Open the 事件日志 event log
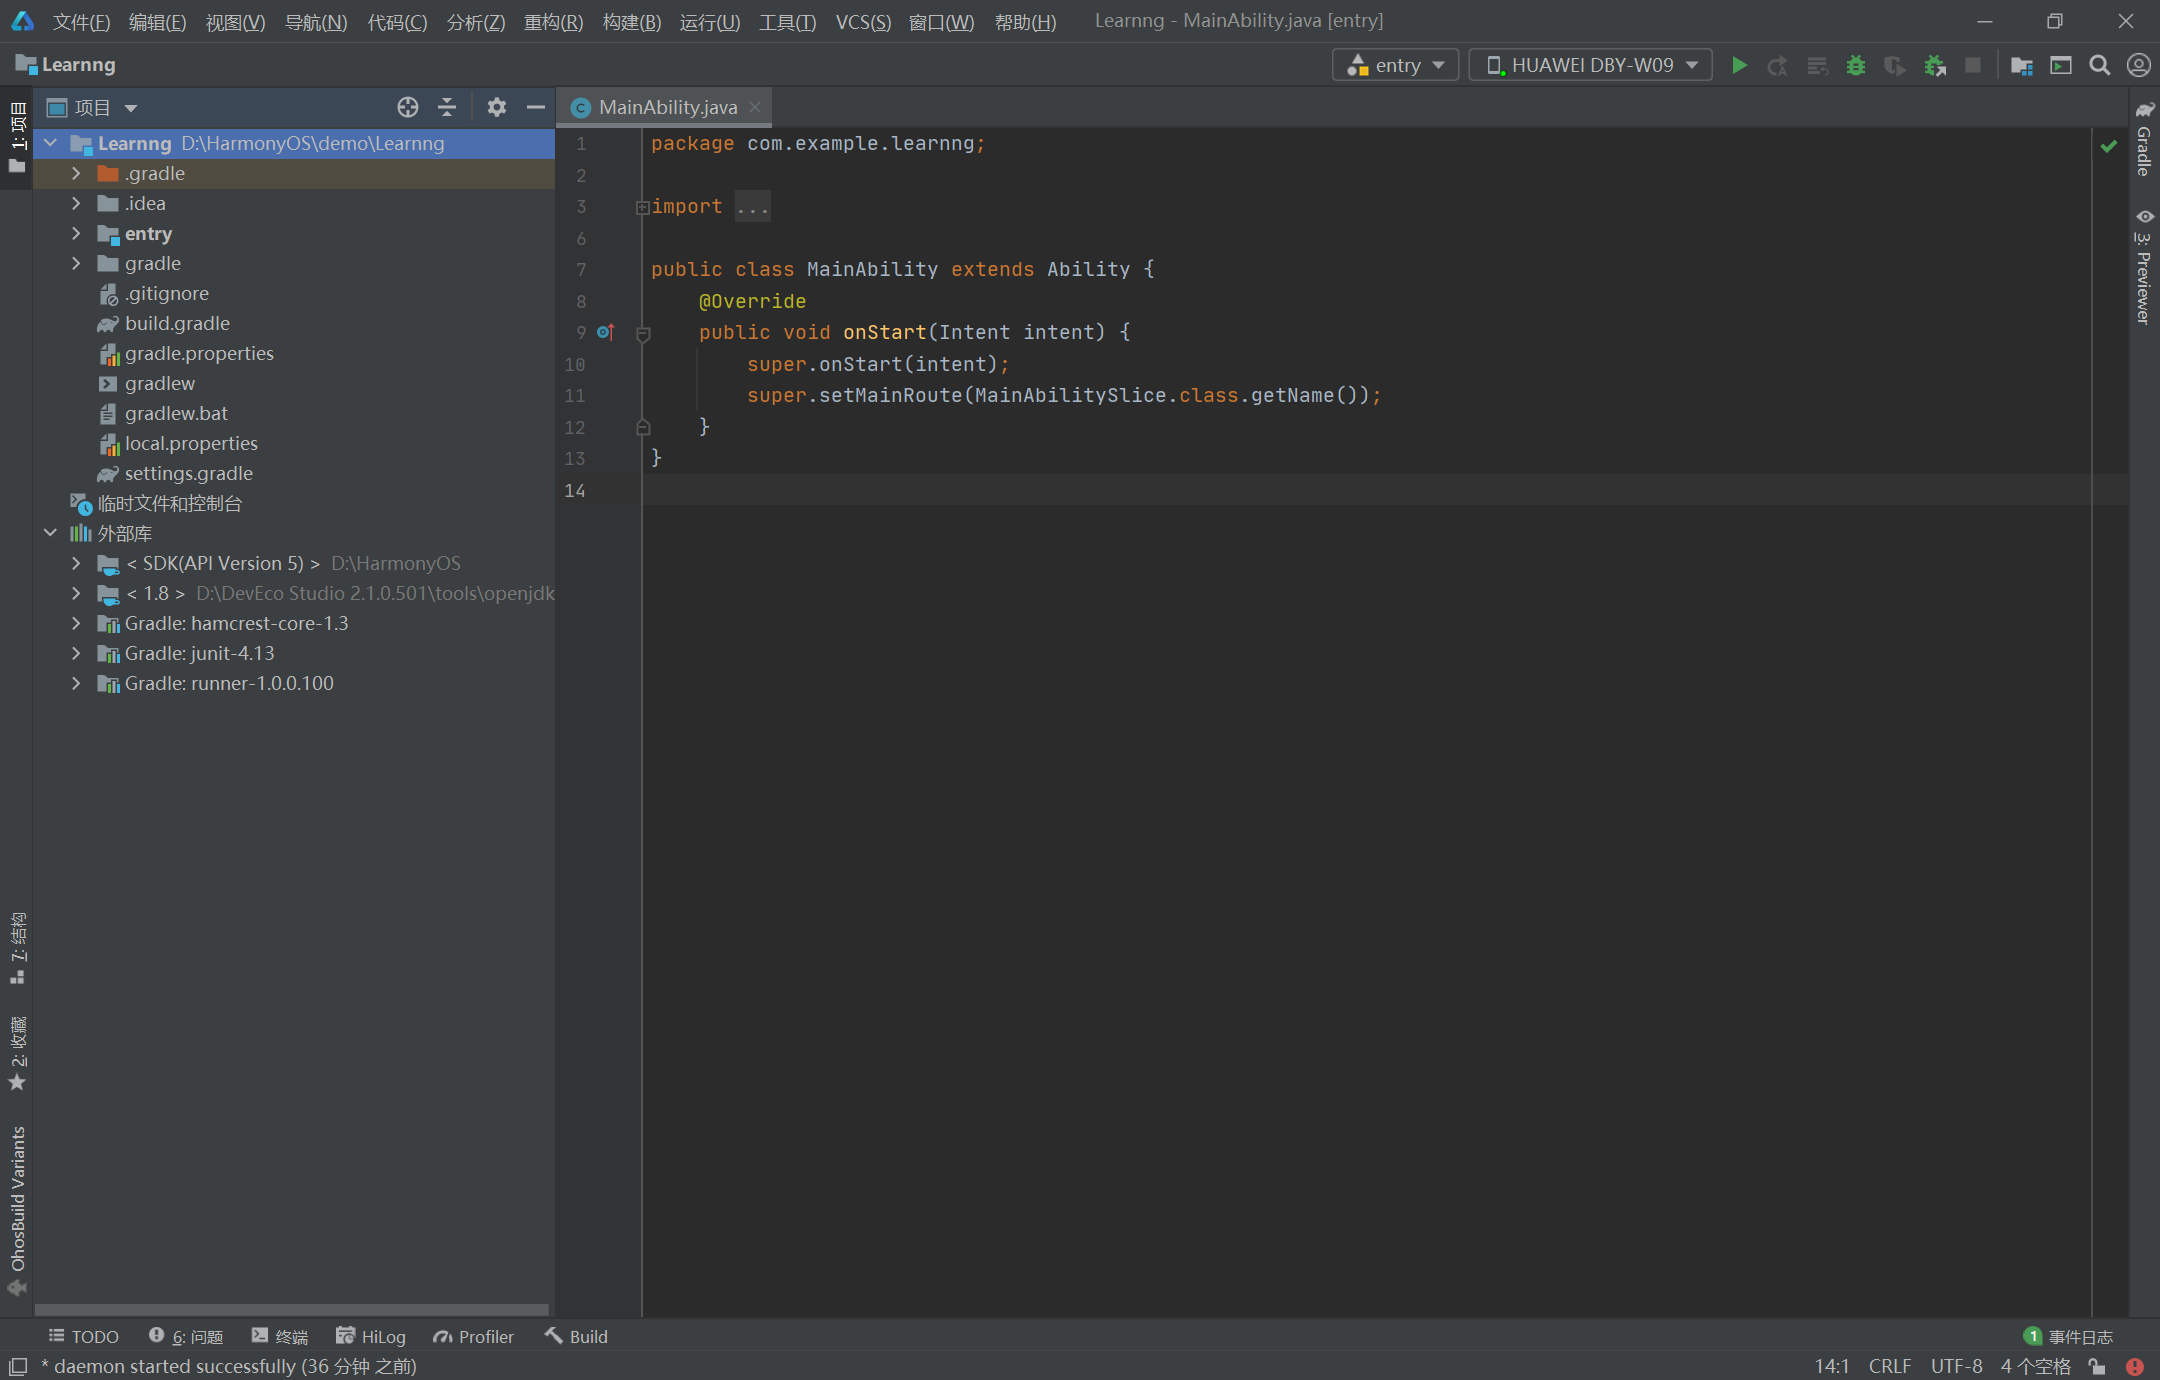Image resolution: width=2160 pixels, height=1380 pixels. (2069, 1336)
